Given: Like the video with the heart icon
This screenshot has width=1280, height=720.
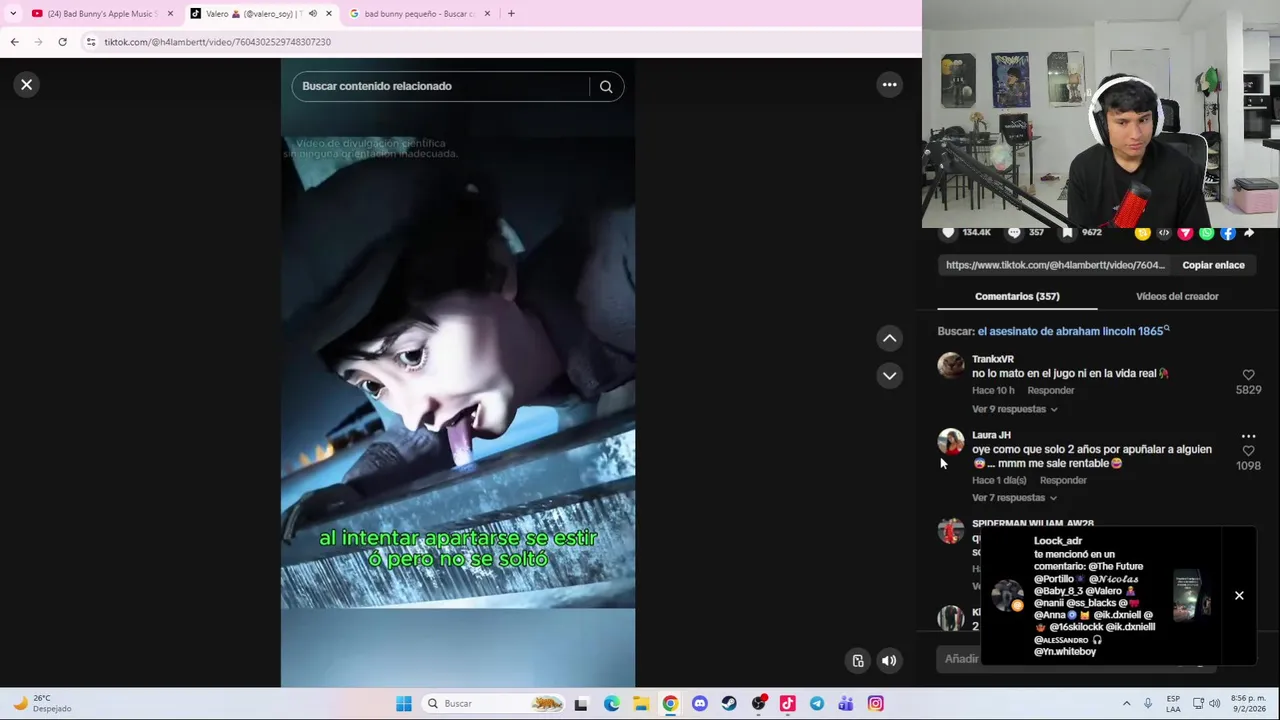Looking at the screenshot, I should point(949,232).
